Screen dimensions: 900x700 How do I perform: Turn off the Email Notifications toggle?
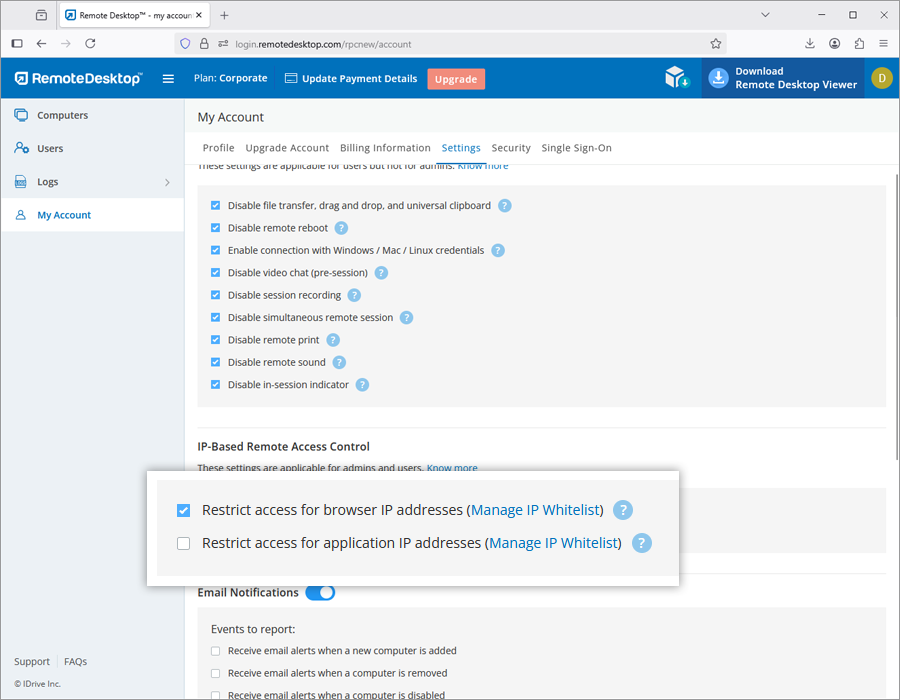click(320, 593)
